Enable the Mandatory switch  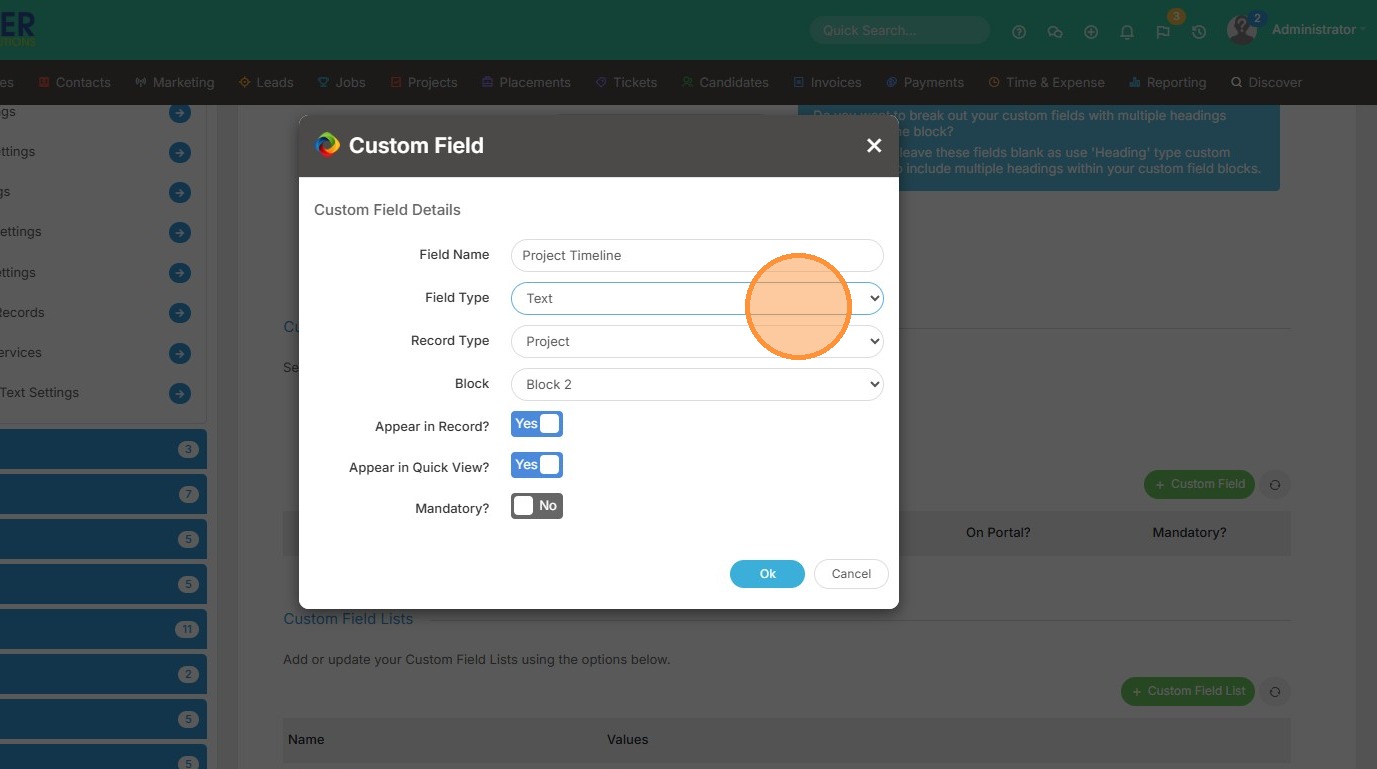537,506
